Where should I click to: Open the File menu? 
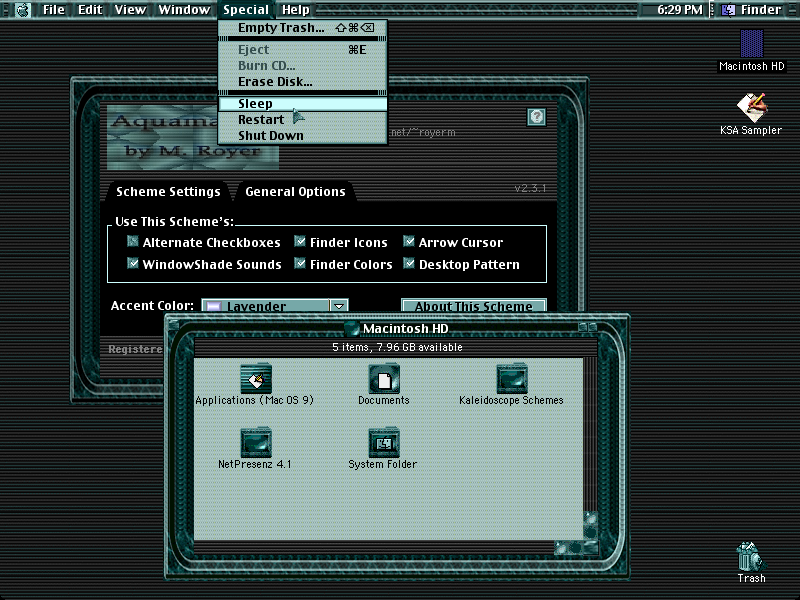tap(54, 10)
